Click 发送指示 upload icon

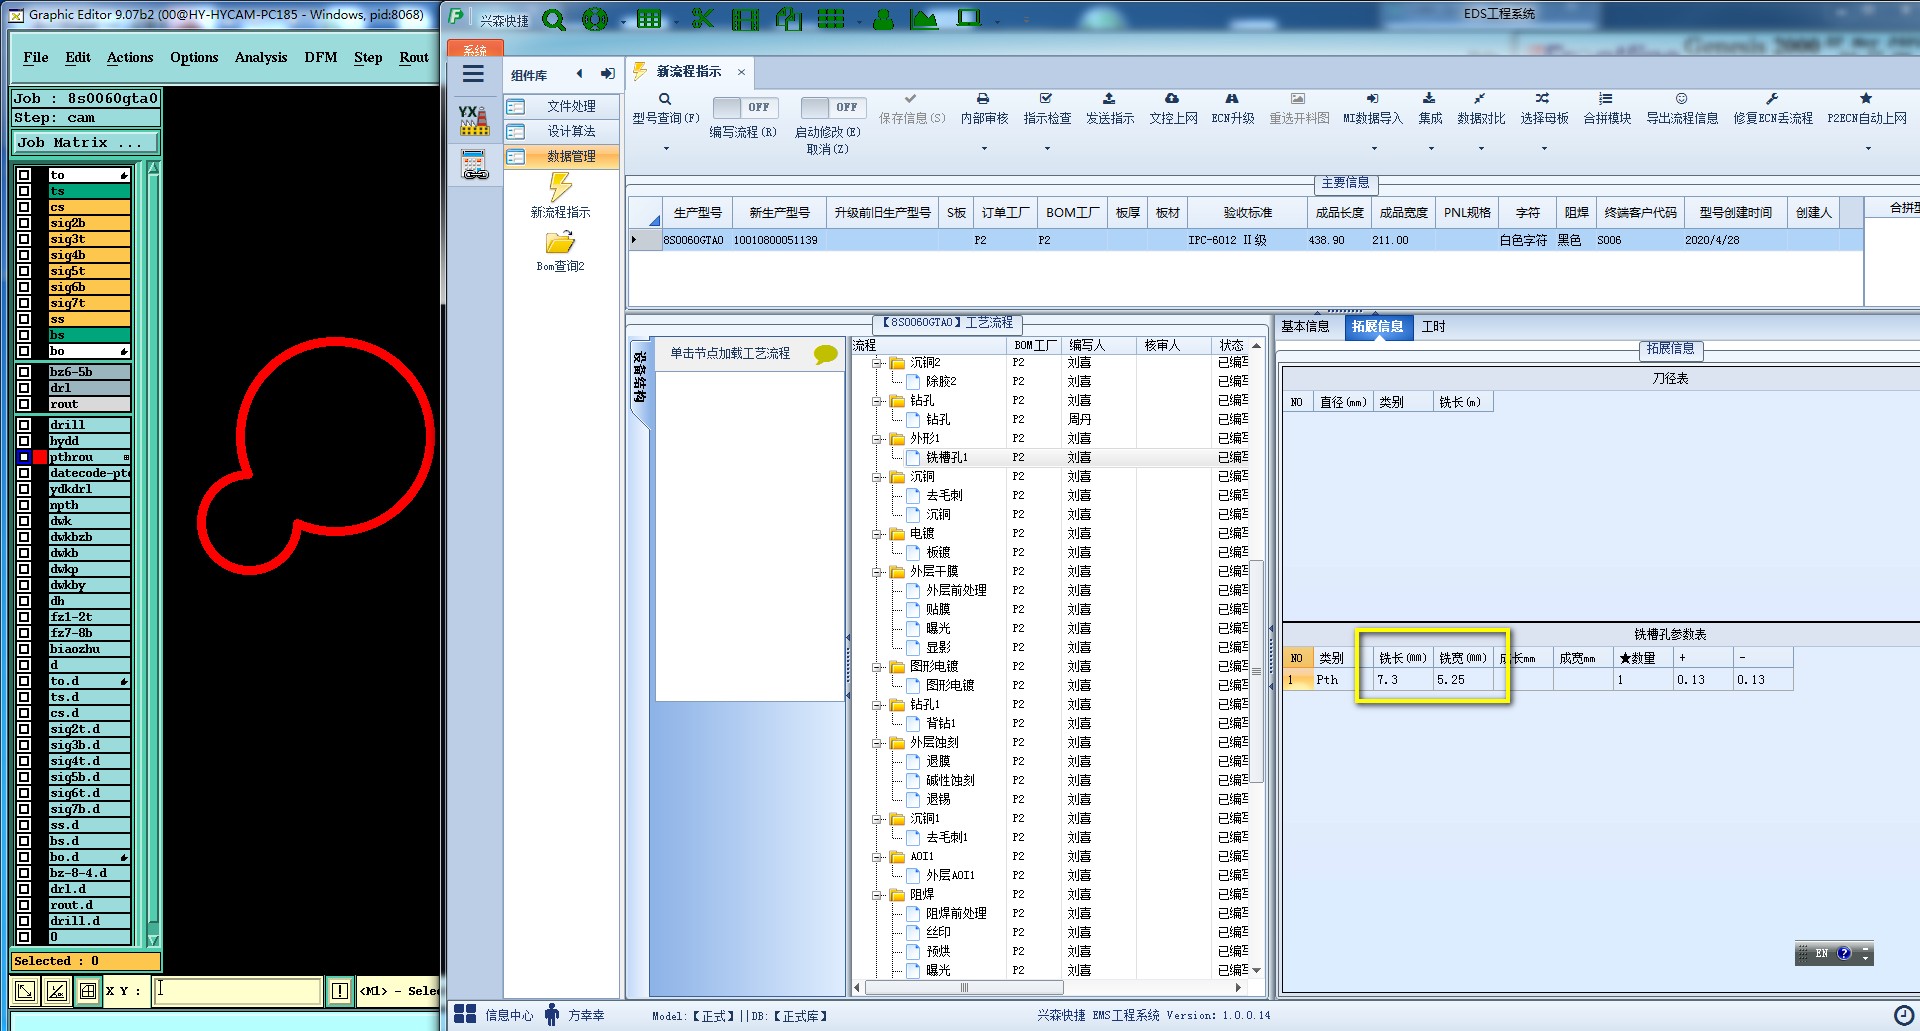[1109, 99]
